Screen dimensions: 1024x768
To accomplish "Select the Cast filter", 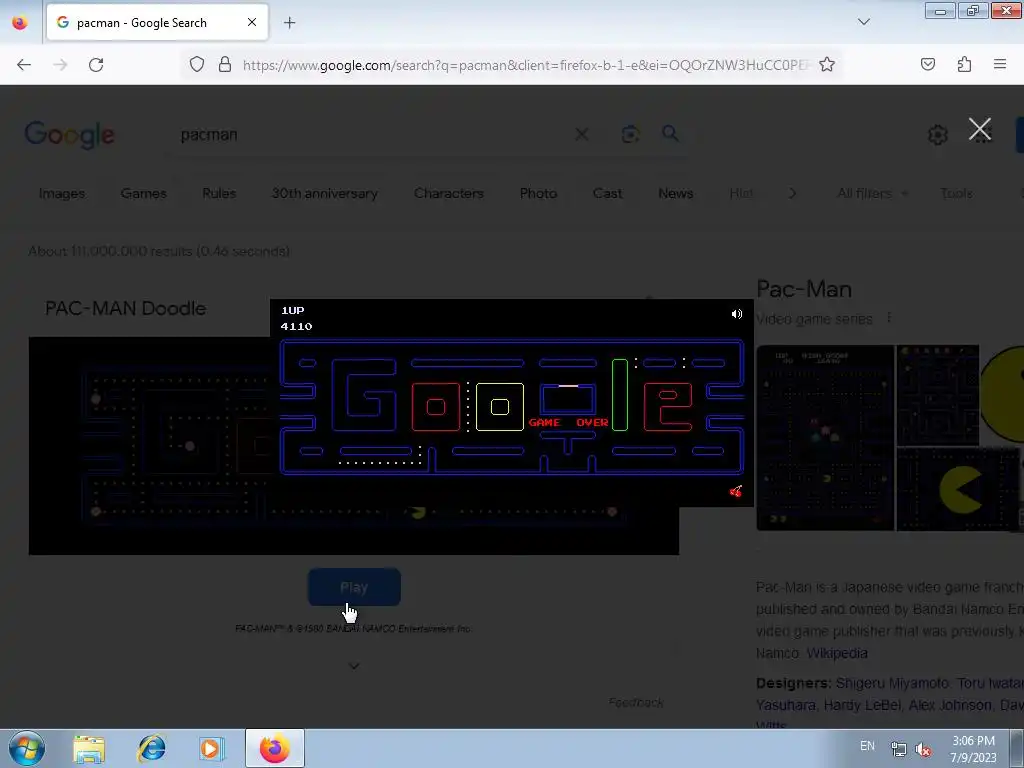I will [x=607, y=193].
